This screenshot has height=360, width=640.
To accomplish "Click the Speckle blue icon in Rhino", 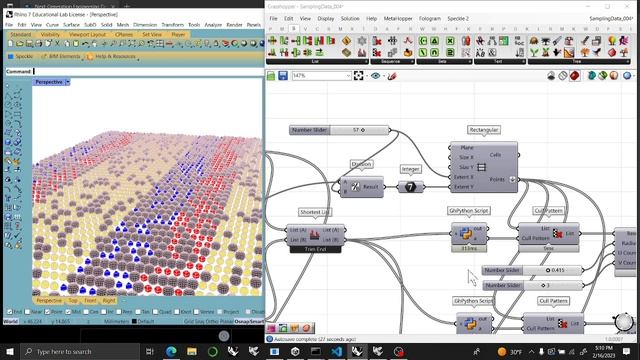I will [11, 56].
